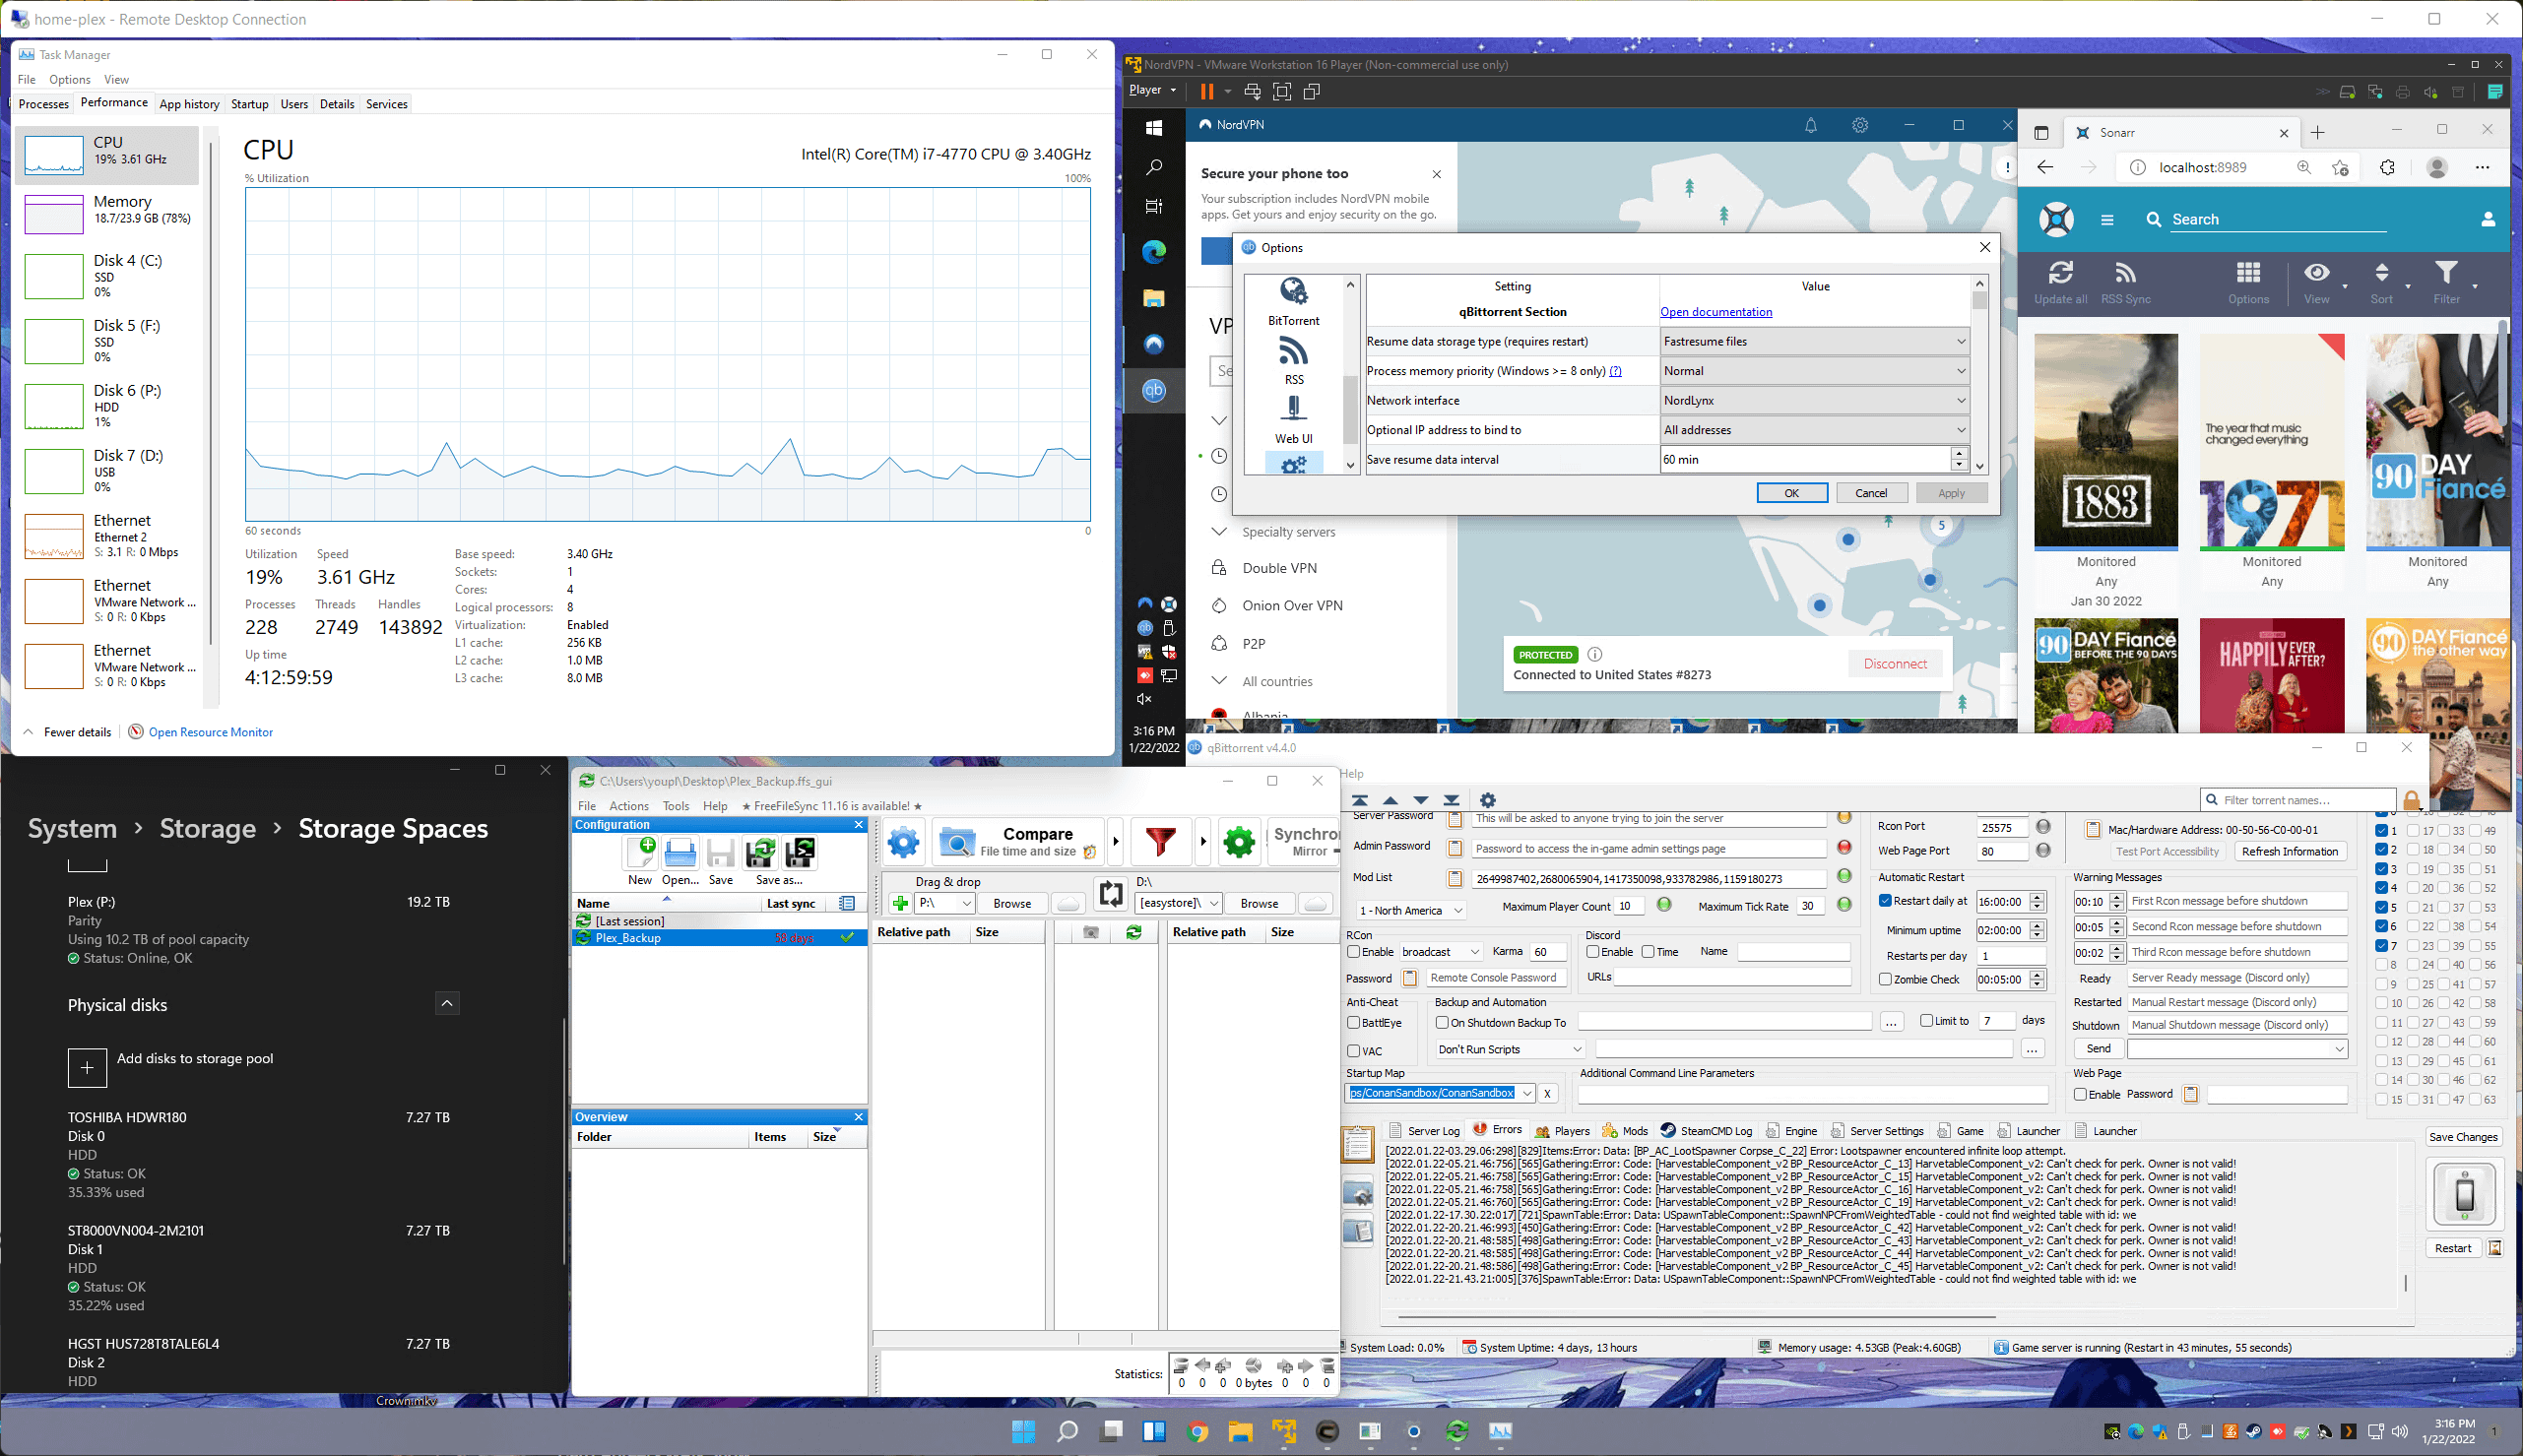
Task: Click Sonarr Search field
Action: (2278, 220)
